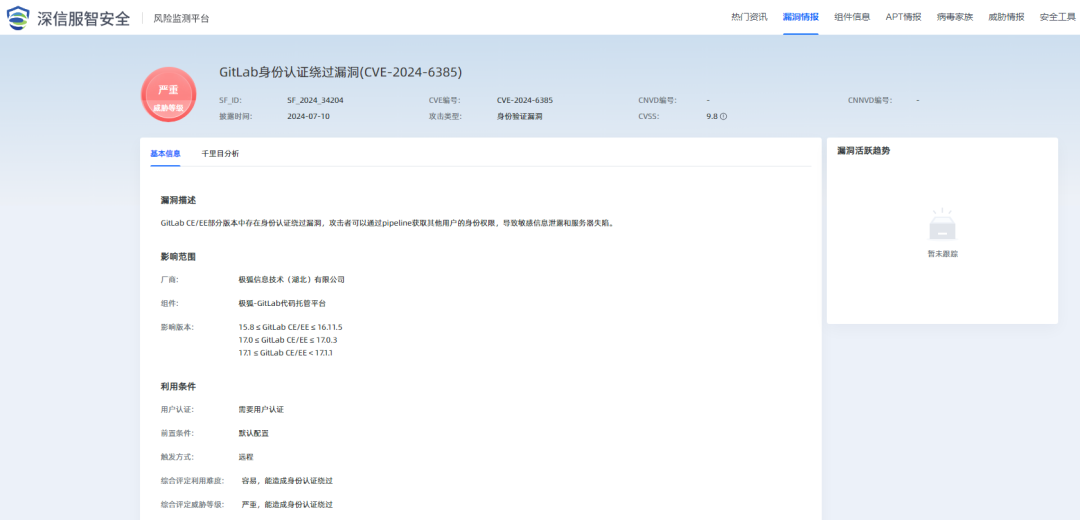
Task: Click the CNNVD编号 label
Action: [x=870, y=100]
